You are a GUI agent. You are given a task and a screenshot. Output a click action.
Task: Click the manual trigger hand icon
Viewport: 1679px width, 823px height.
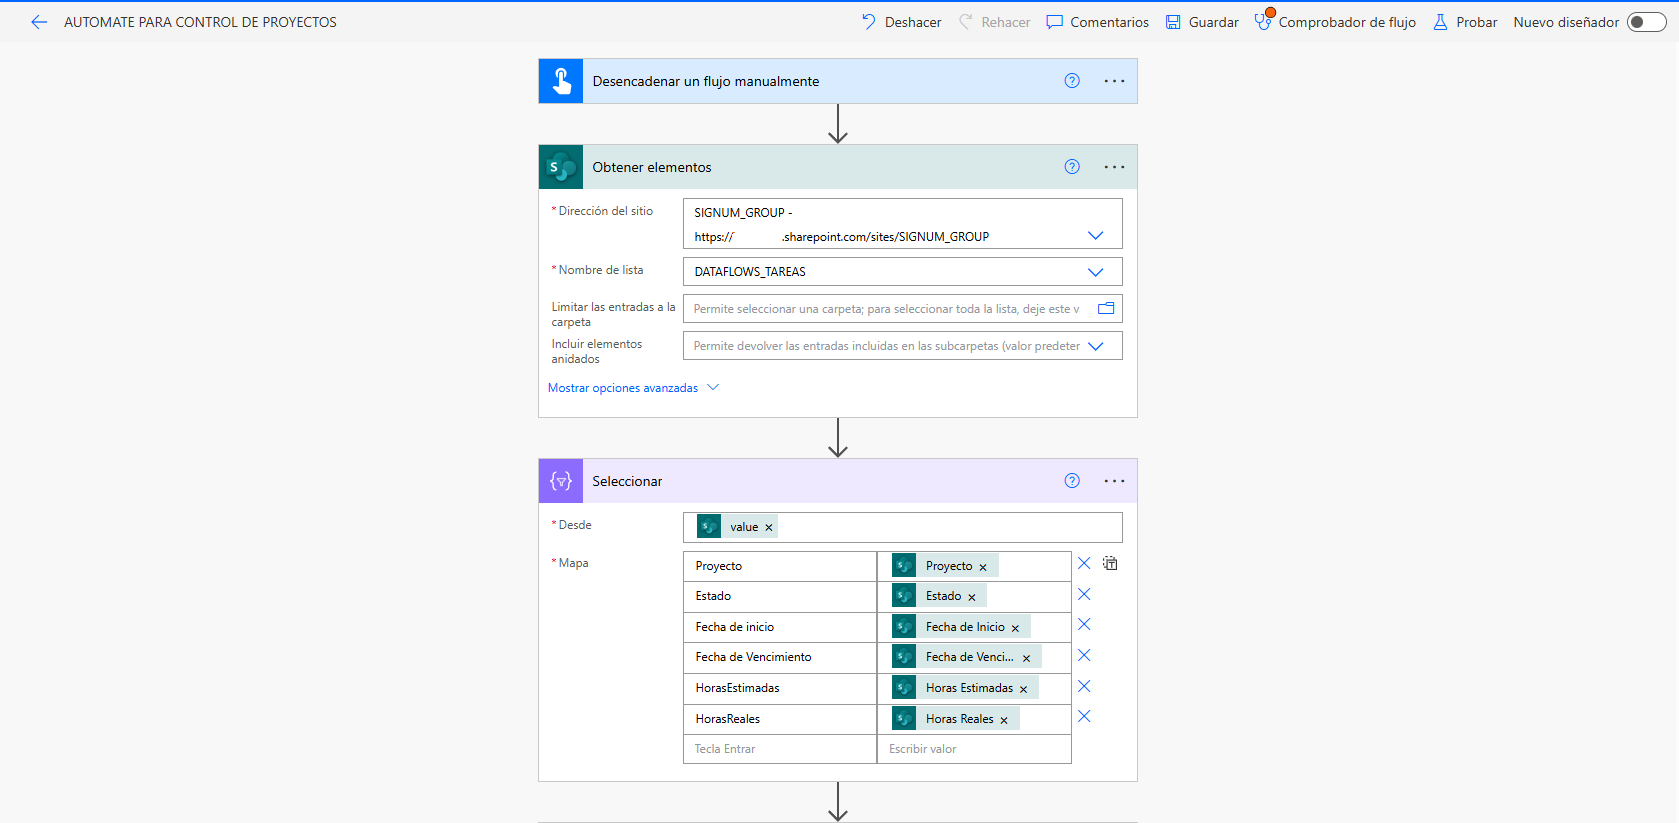[561, 81]
